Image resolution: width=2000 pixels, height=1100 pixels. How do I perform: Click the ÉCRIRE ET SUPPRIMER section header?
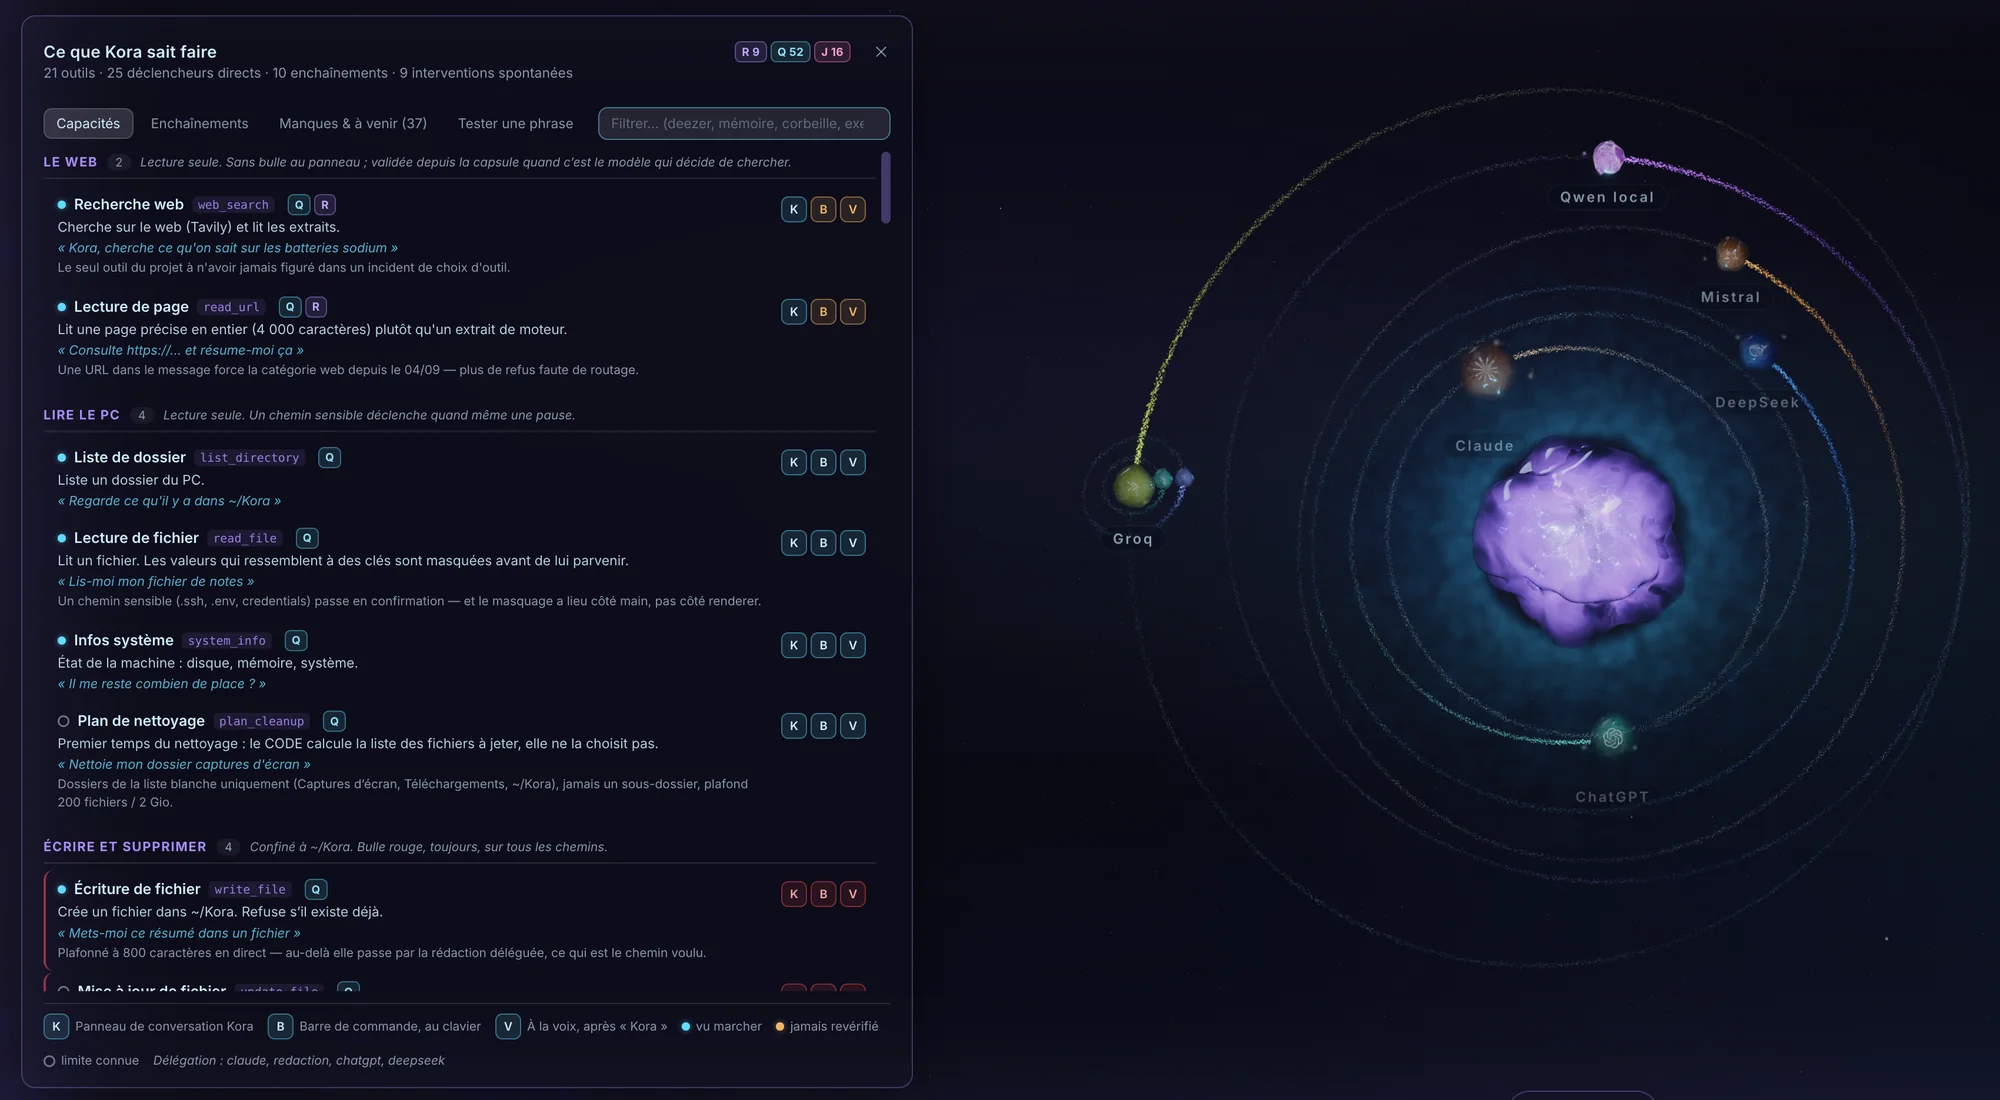[x=125, y=847]
